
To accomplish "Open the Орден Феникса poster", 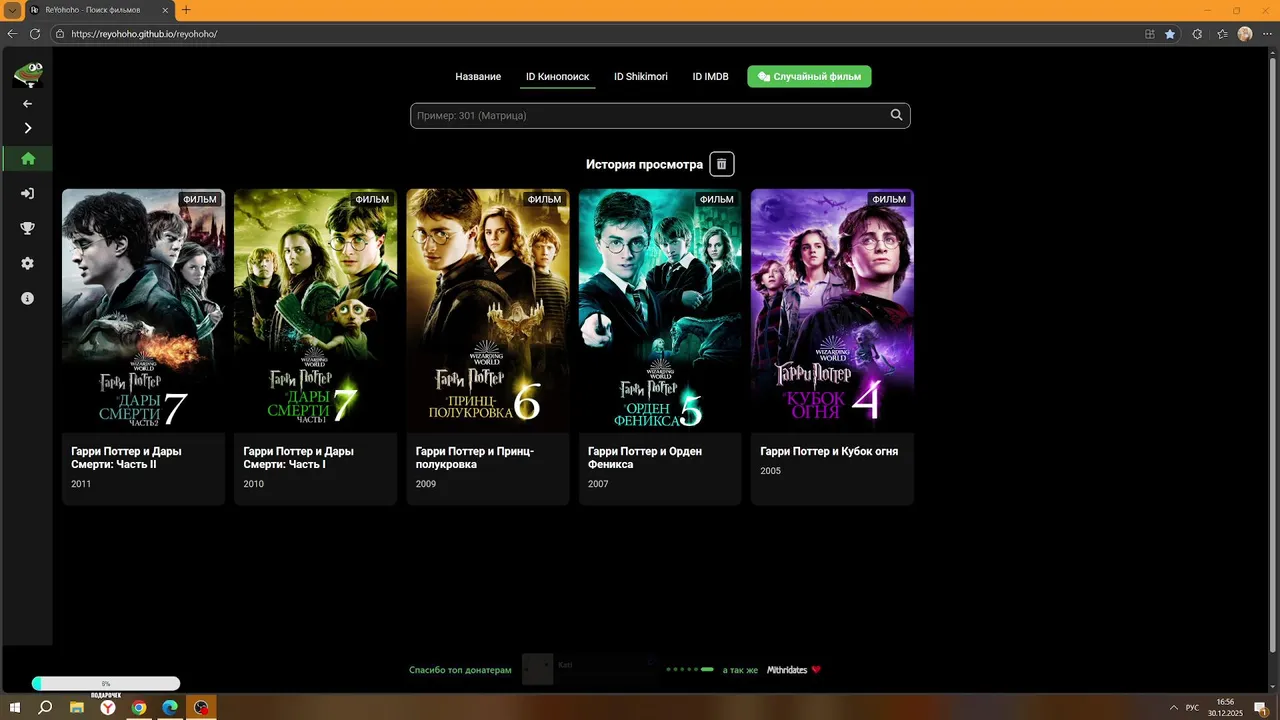I will (x=660, y=310).
